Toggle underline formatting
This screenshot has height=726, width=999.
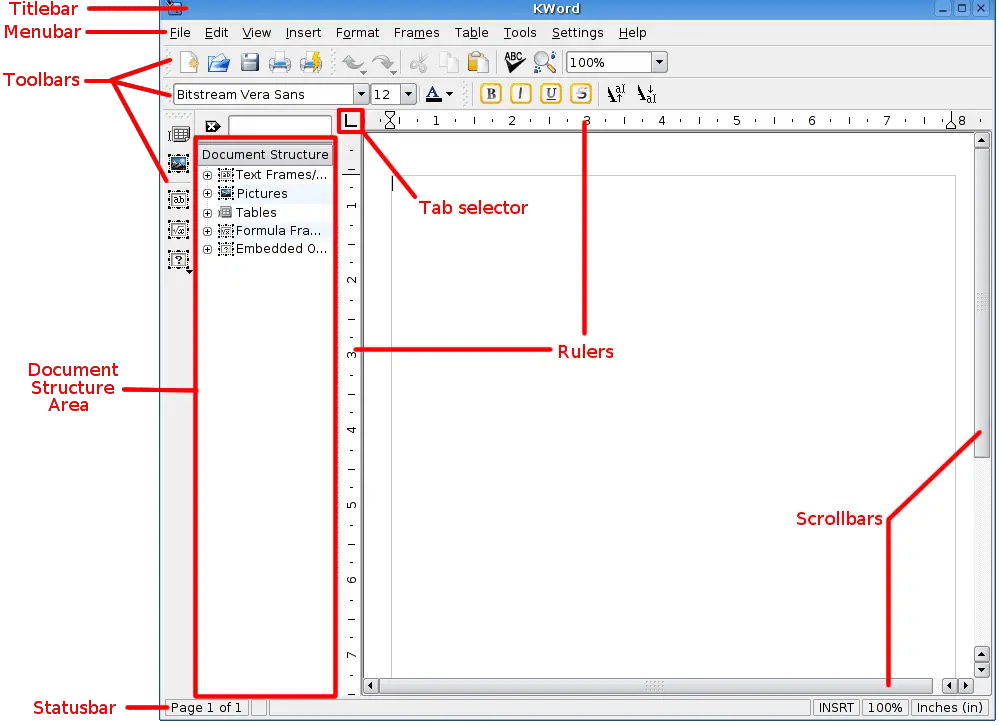coord(550,94)
